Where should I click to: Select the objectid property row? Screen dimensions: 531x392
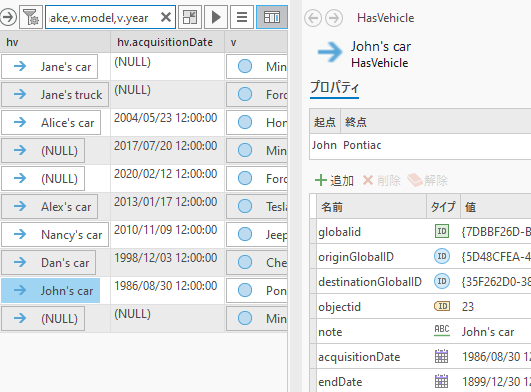(x=420, y=307)
